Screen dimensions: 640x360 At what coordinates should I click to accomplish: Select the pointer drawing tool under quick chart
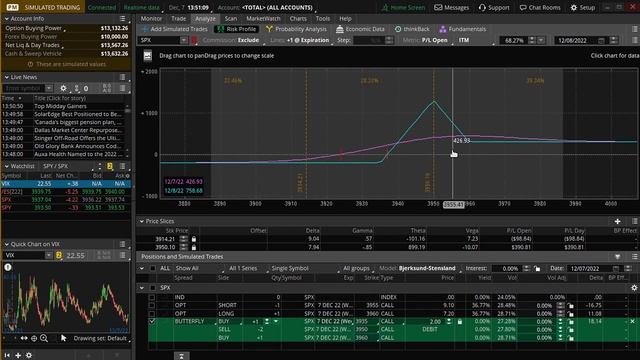pyautogui.click(x=63, y=338)
